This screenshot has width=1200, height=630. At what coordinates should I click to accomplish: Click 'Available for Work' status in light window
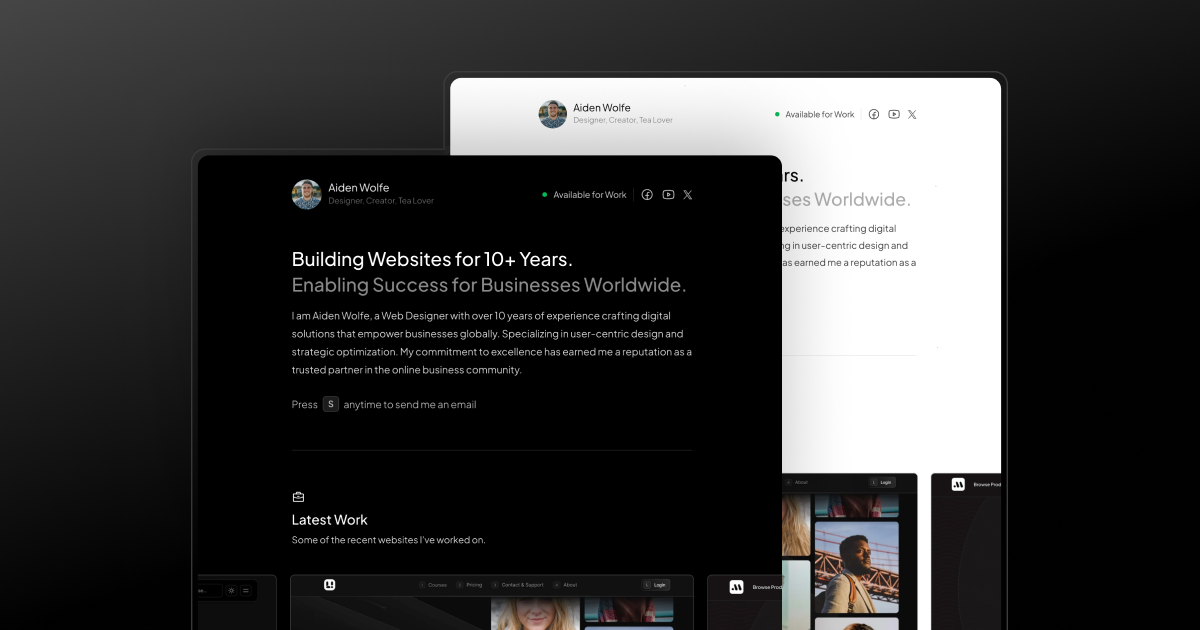(815, 114)
